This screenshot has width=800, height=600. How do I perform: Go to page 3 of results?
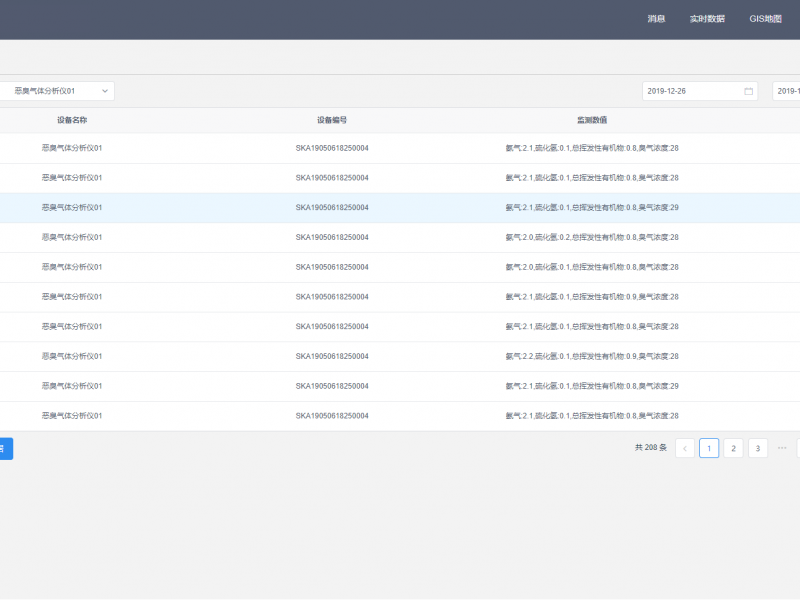758,448
